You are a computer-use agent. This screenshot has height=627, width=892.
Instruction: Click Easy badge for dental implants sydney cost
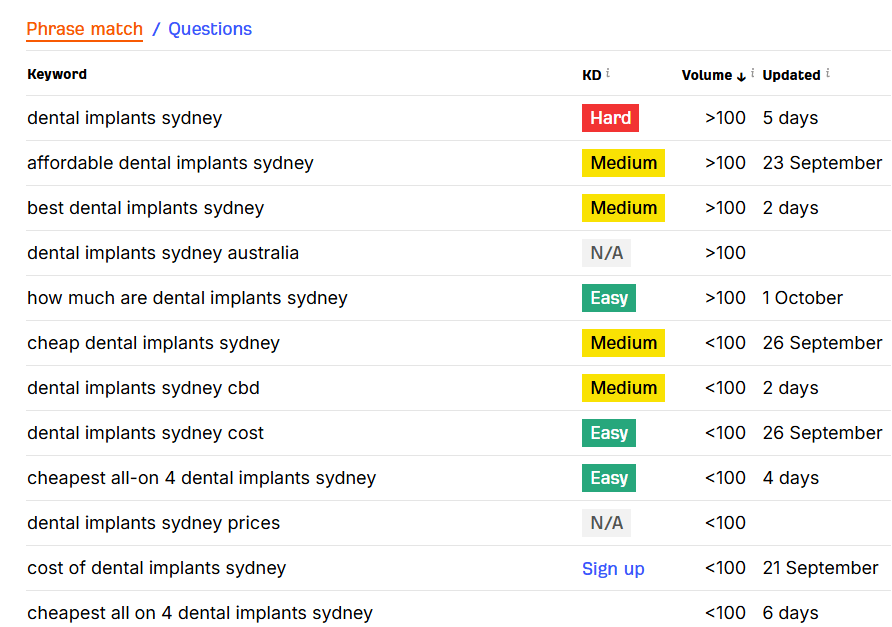click(609, 433)
